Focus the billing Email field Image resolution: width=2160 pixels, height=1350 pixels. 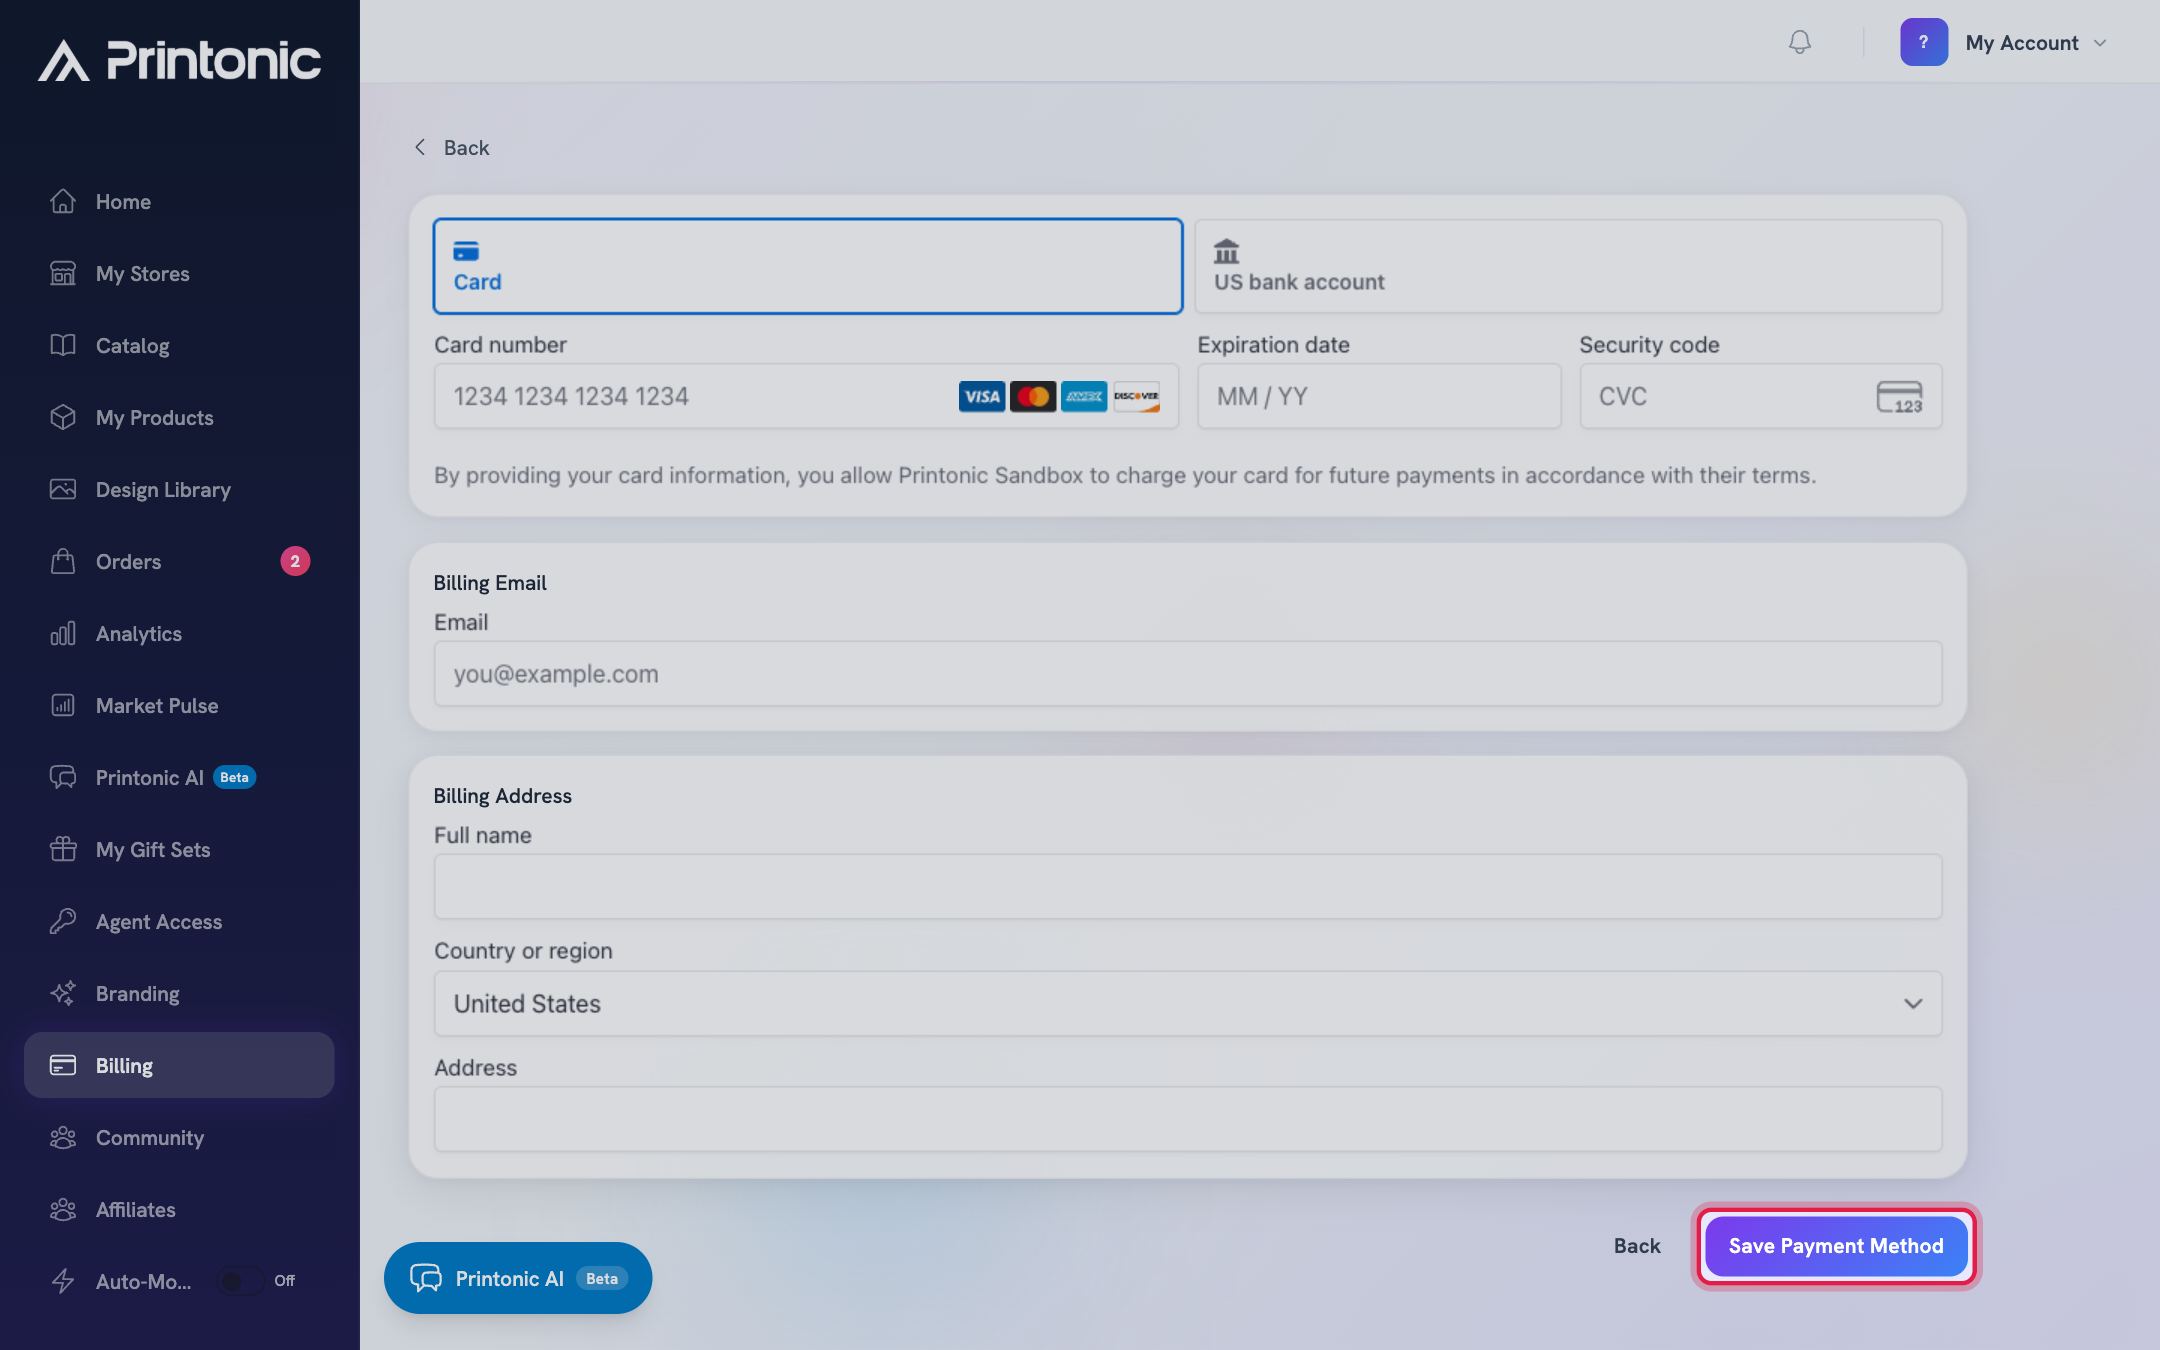[x=1187, y=674]
